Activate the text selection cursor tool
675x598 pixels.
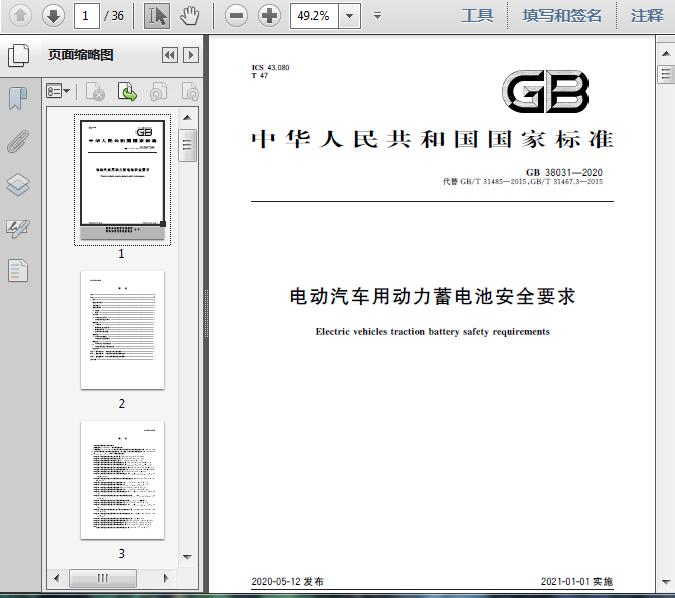[157, 15]
